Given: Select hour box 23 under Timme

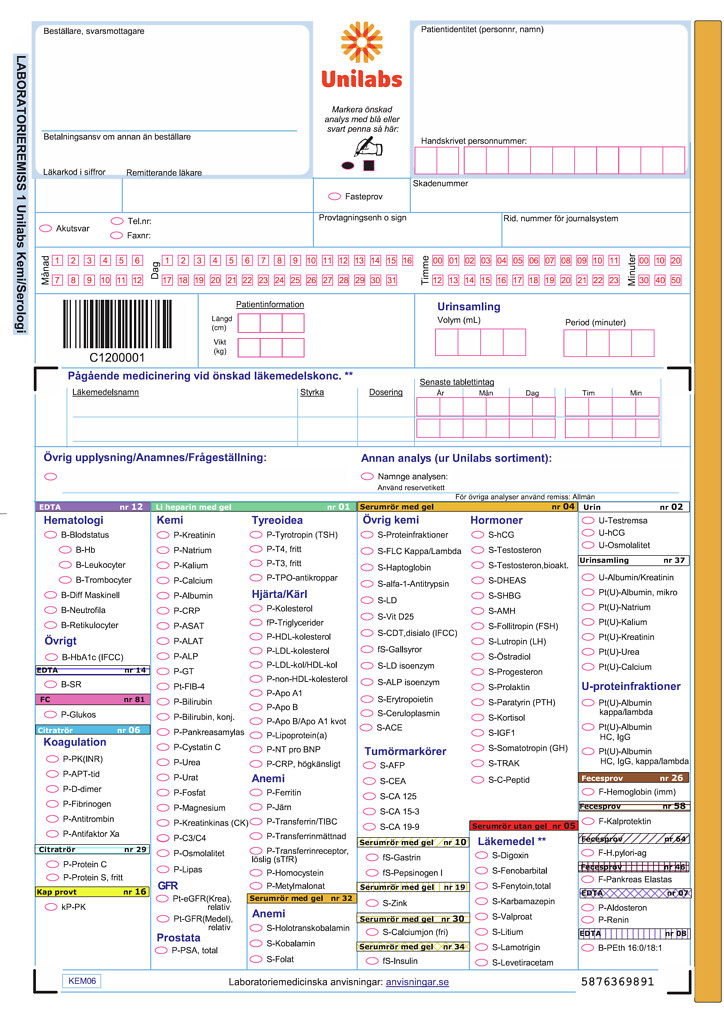Looking at the screenshot, I should pyautogui.click(x=614, y=280).
